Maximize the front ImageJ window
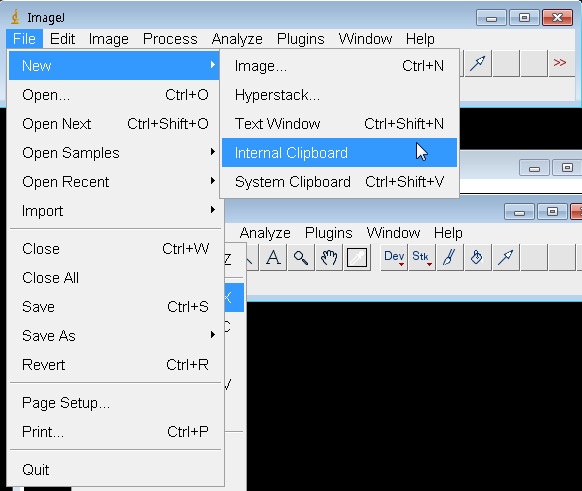 (524, 18)
